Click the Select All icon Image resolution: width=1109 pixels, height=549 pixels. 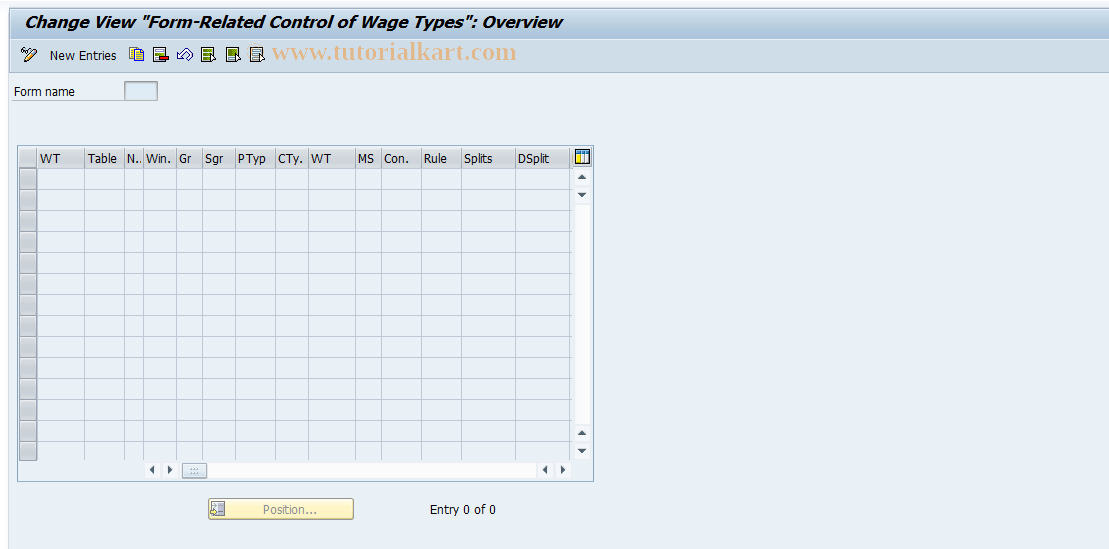(x=209, y=54)
